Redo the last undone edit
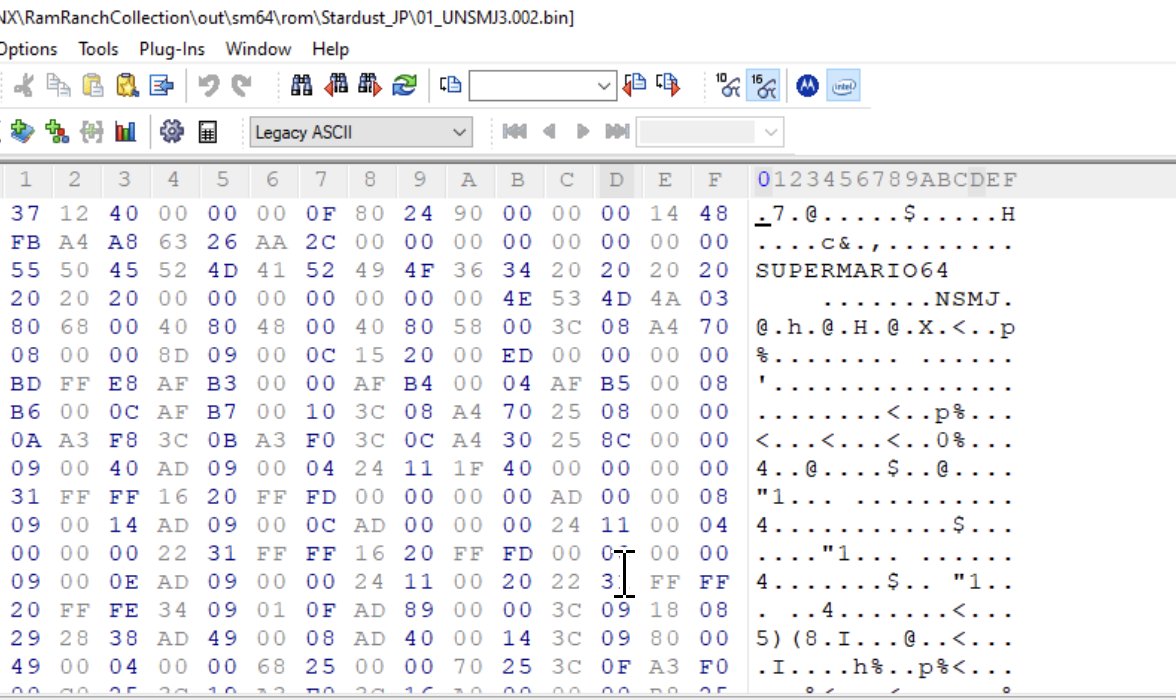The width and height of the screenshot is (1176, 700). click(x=242, y=86)
